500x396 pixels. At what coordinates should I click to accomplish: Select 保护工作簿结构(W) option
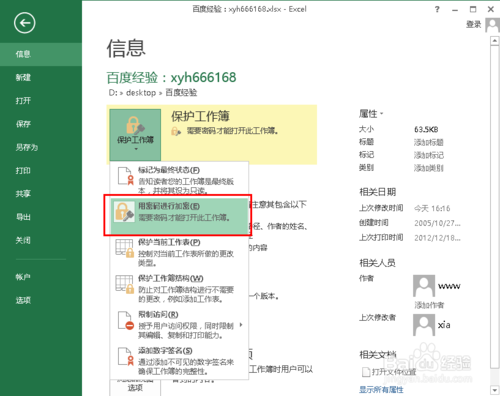(179, 288)
